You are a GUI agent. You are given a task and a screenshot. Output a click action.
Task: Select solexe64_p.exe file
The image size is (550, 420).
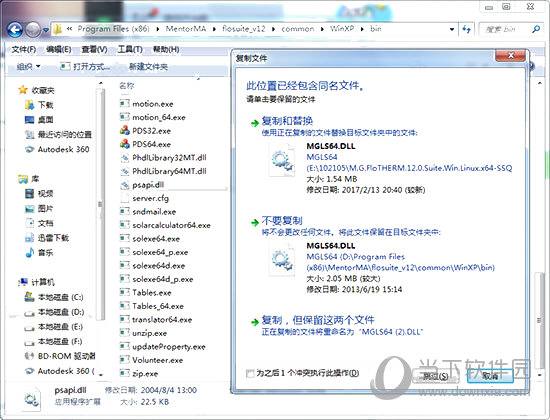coord(154,252)
